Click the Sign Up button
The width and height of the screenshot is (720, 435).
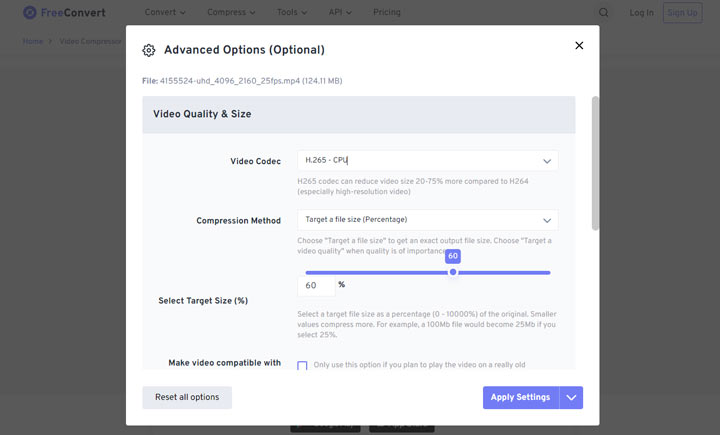[x=682, y=13]
